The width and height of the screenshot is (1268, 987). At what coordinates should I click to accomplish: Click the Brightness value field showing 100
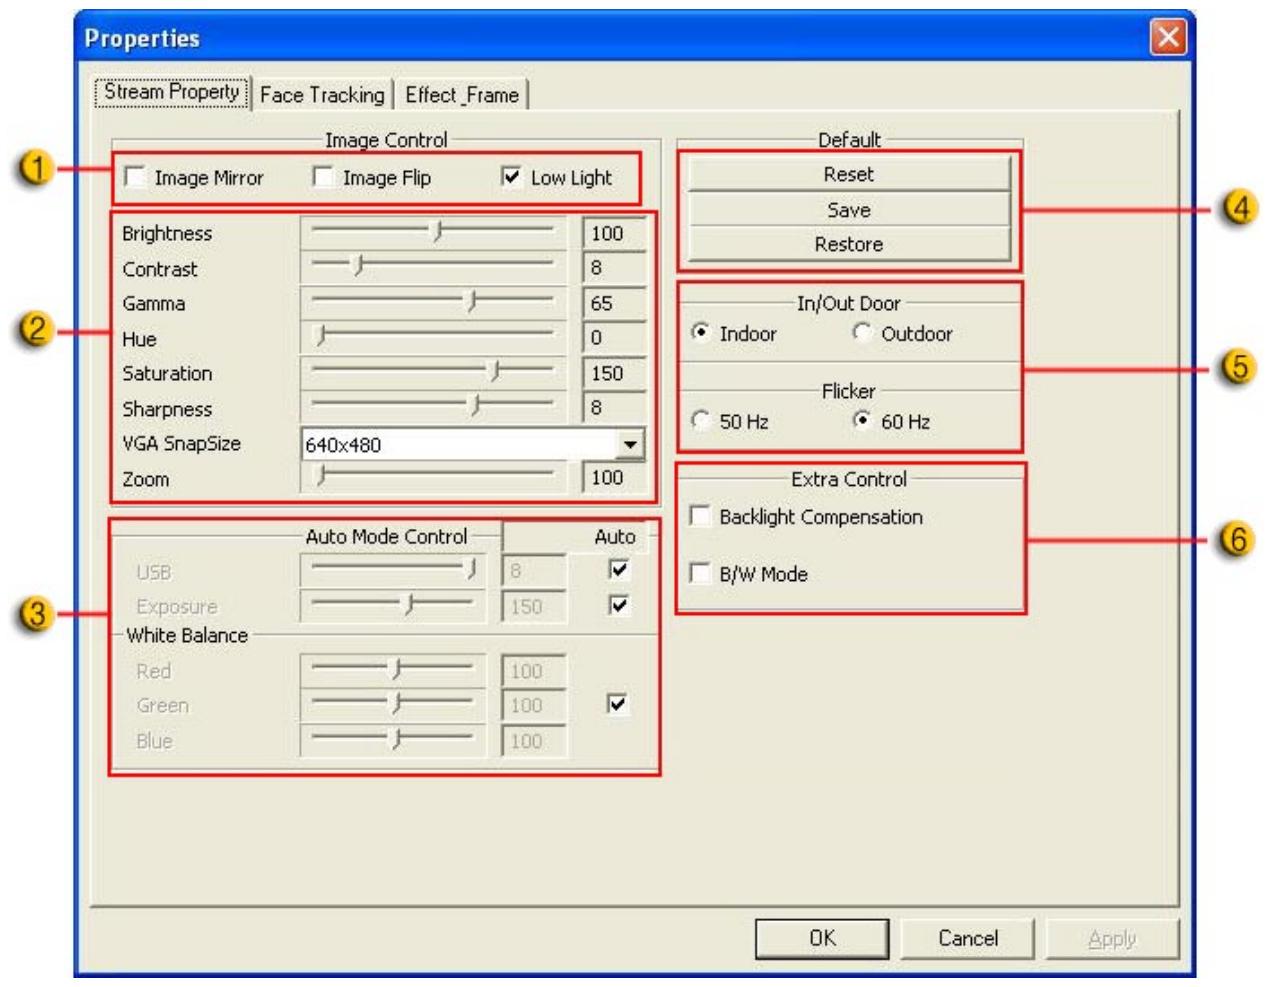click(x=614, y=233)
